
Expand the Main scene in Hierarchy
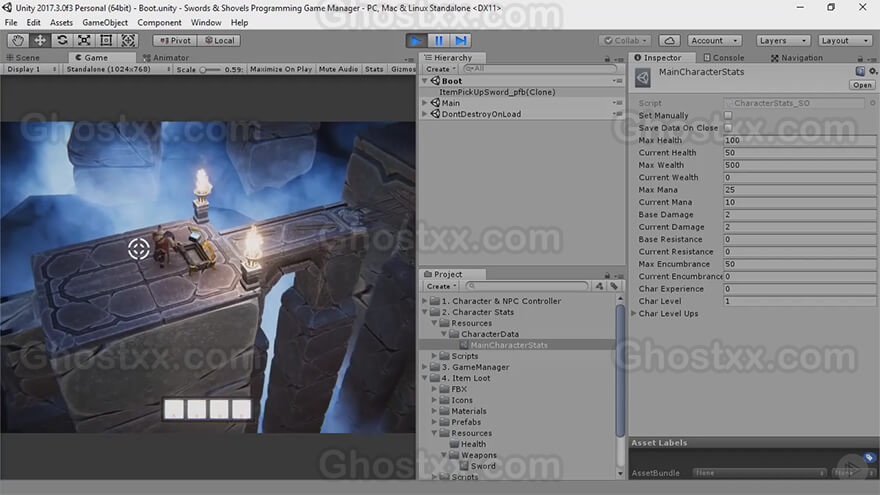(425, 103)
